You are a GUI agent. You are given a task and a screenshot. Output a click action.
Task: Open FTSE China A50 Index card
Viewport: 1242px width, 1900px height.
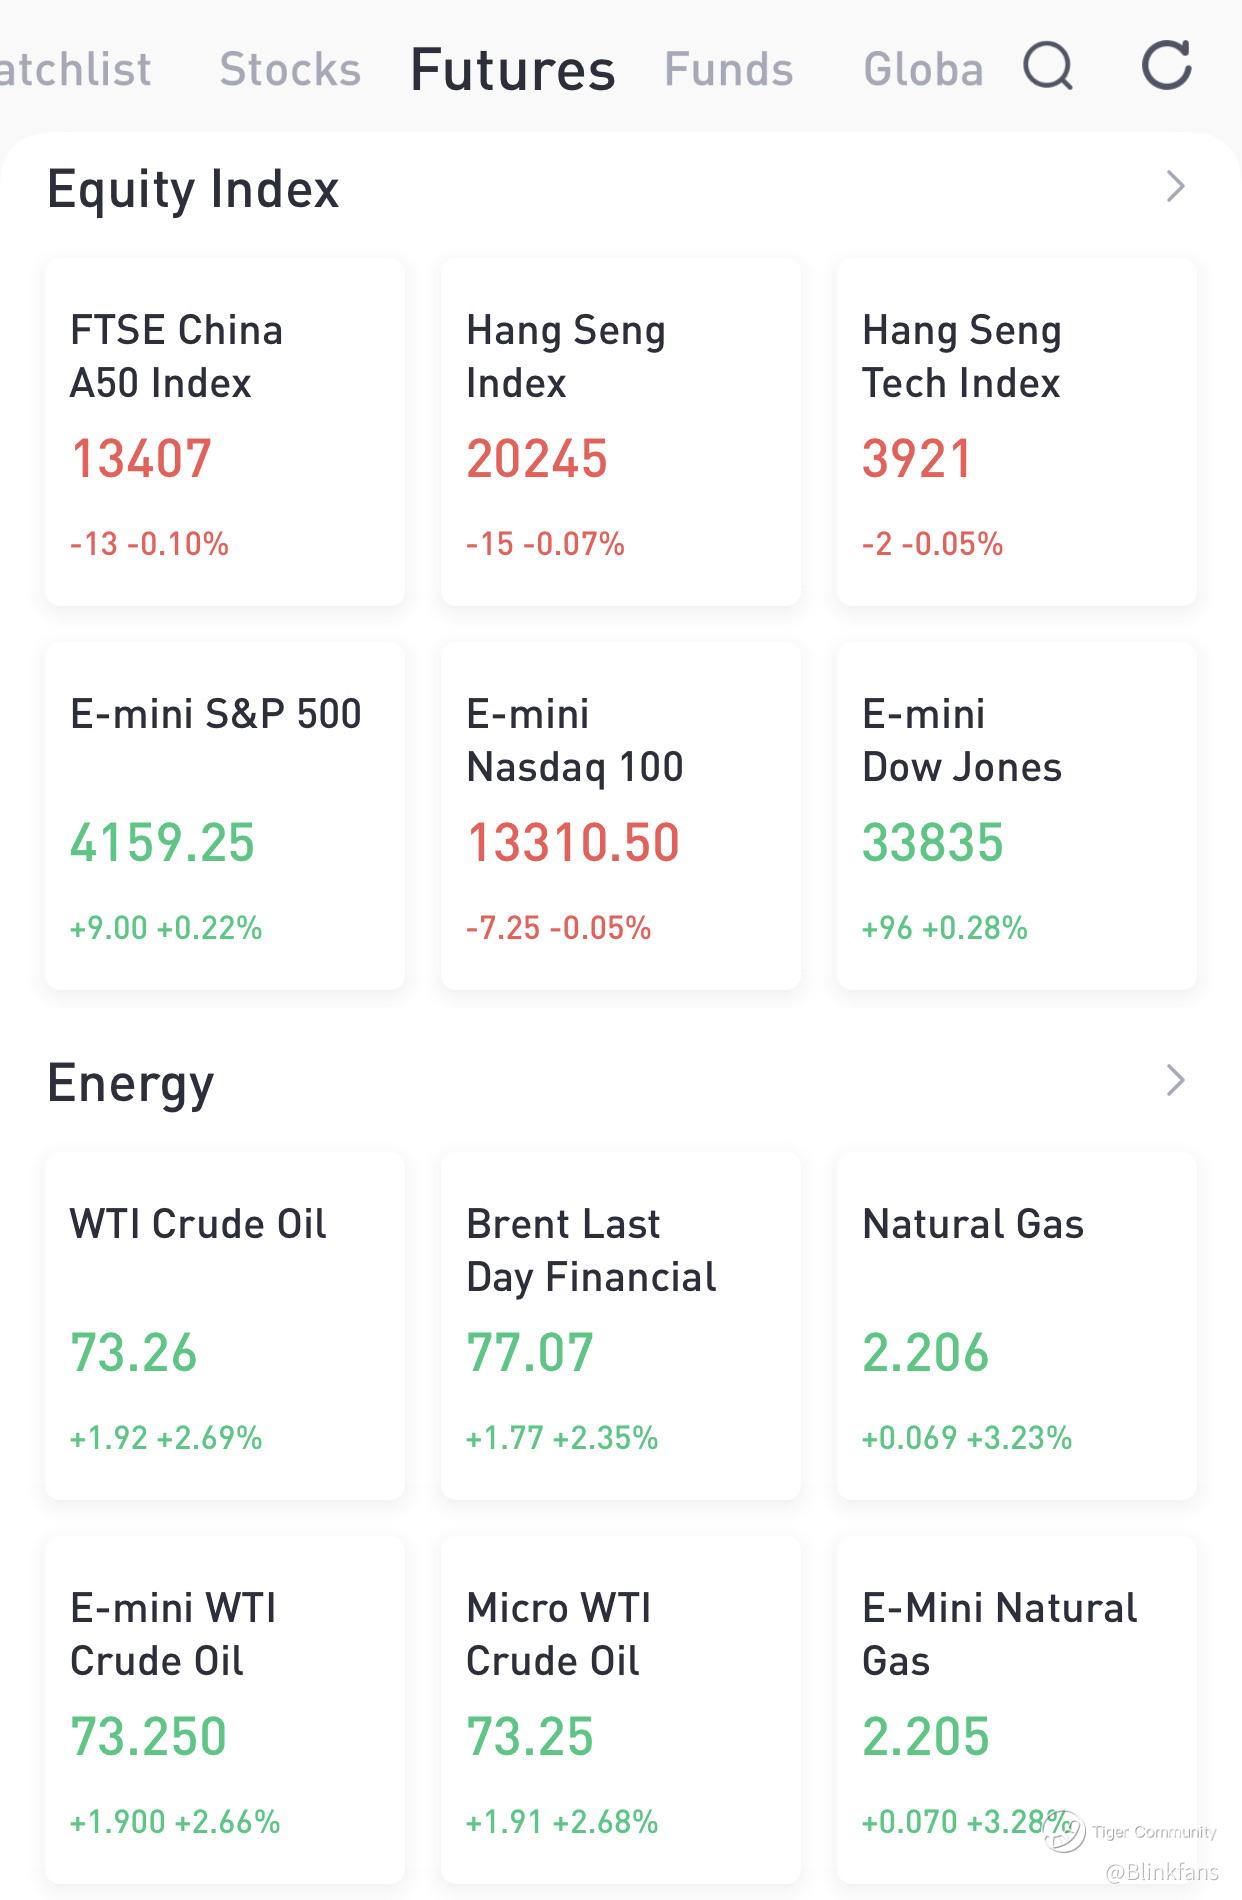225,432
